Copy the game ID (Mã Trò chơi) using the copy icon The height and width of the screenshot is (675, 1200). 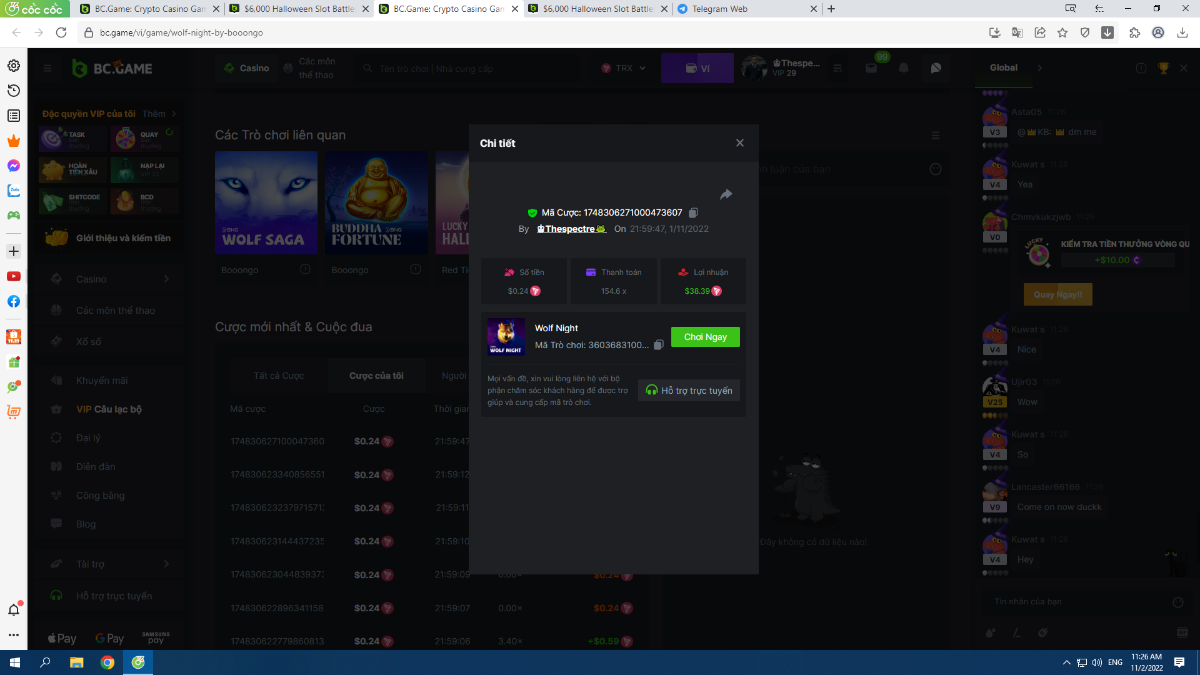(x=658, y=345)
